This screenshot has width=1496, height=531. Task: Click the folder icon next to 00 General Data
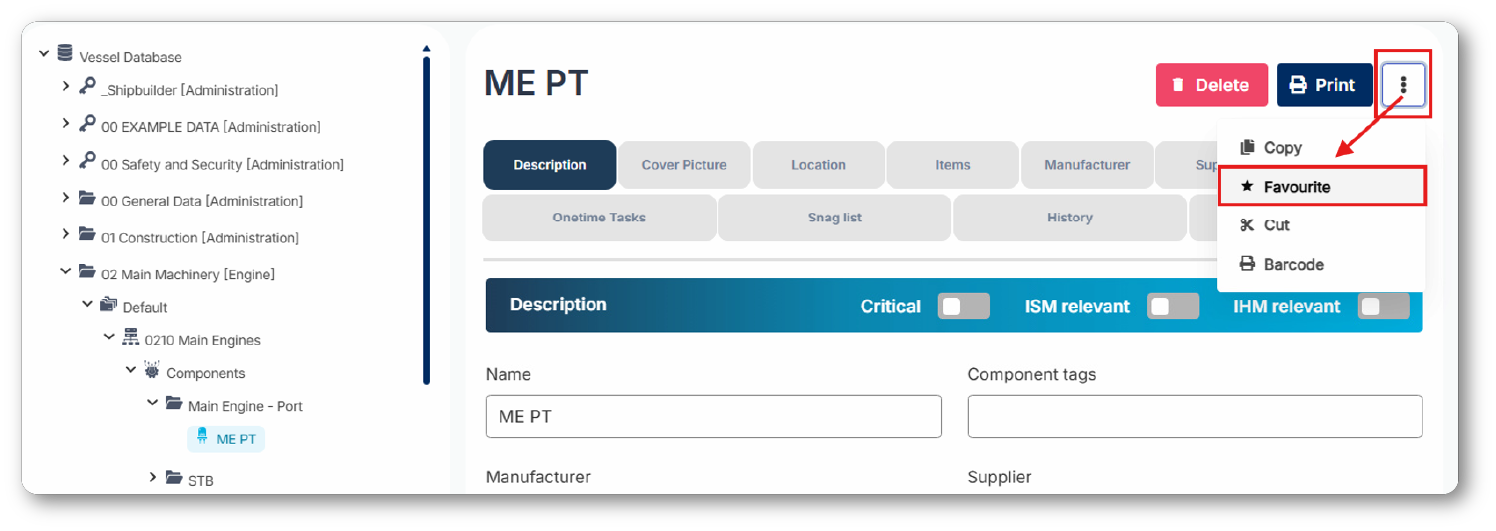point(87,199)
